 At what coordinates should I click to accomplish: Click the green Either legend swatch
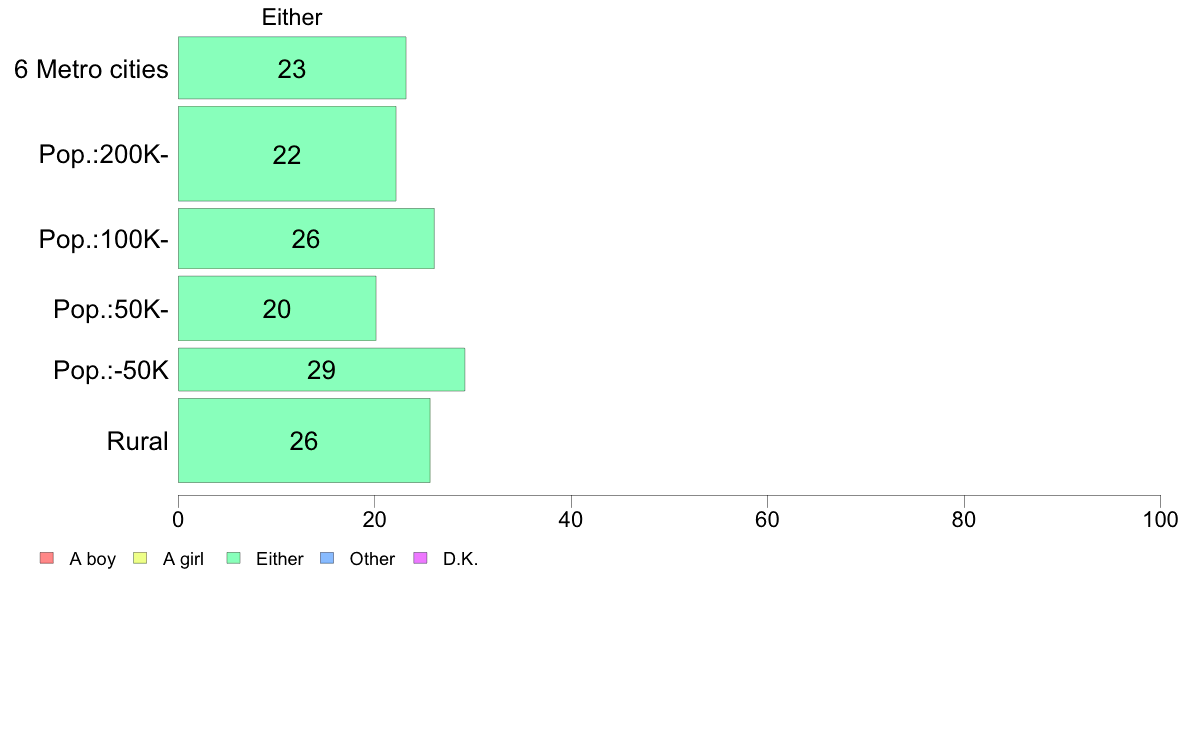233,559
